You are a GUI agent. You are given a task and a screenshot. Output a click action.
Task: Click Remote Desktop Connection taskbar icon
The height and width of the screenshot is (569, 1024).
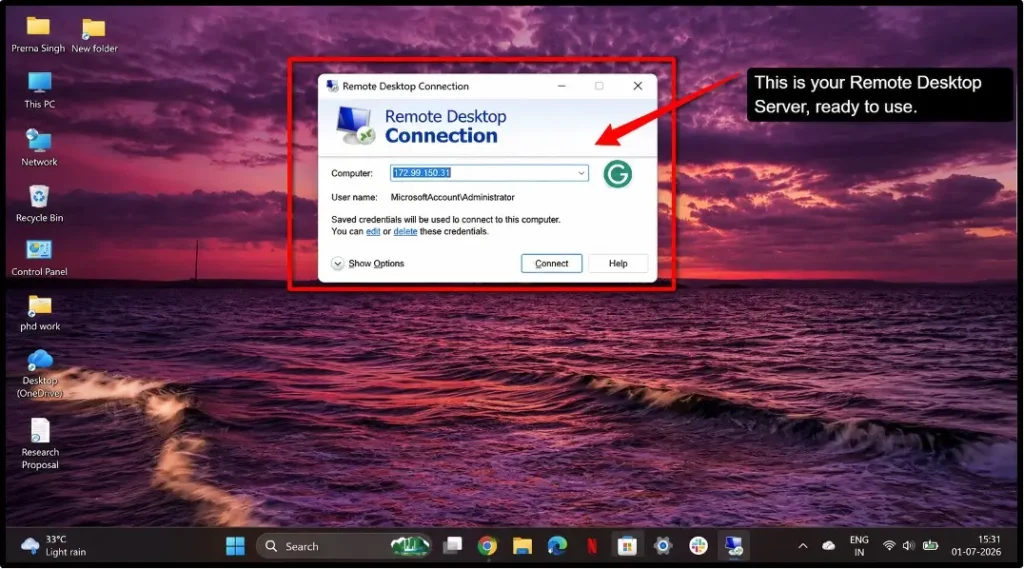[733, 545]
